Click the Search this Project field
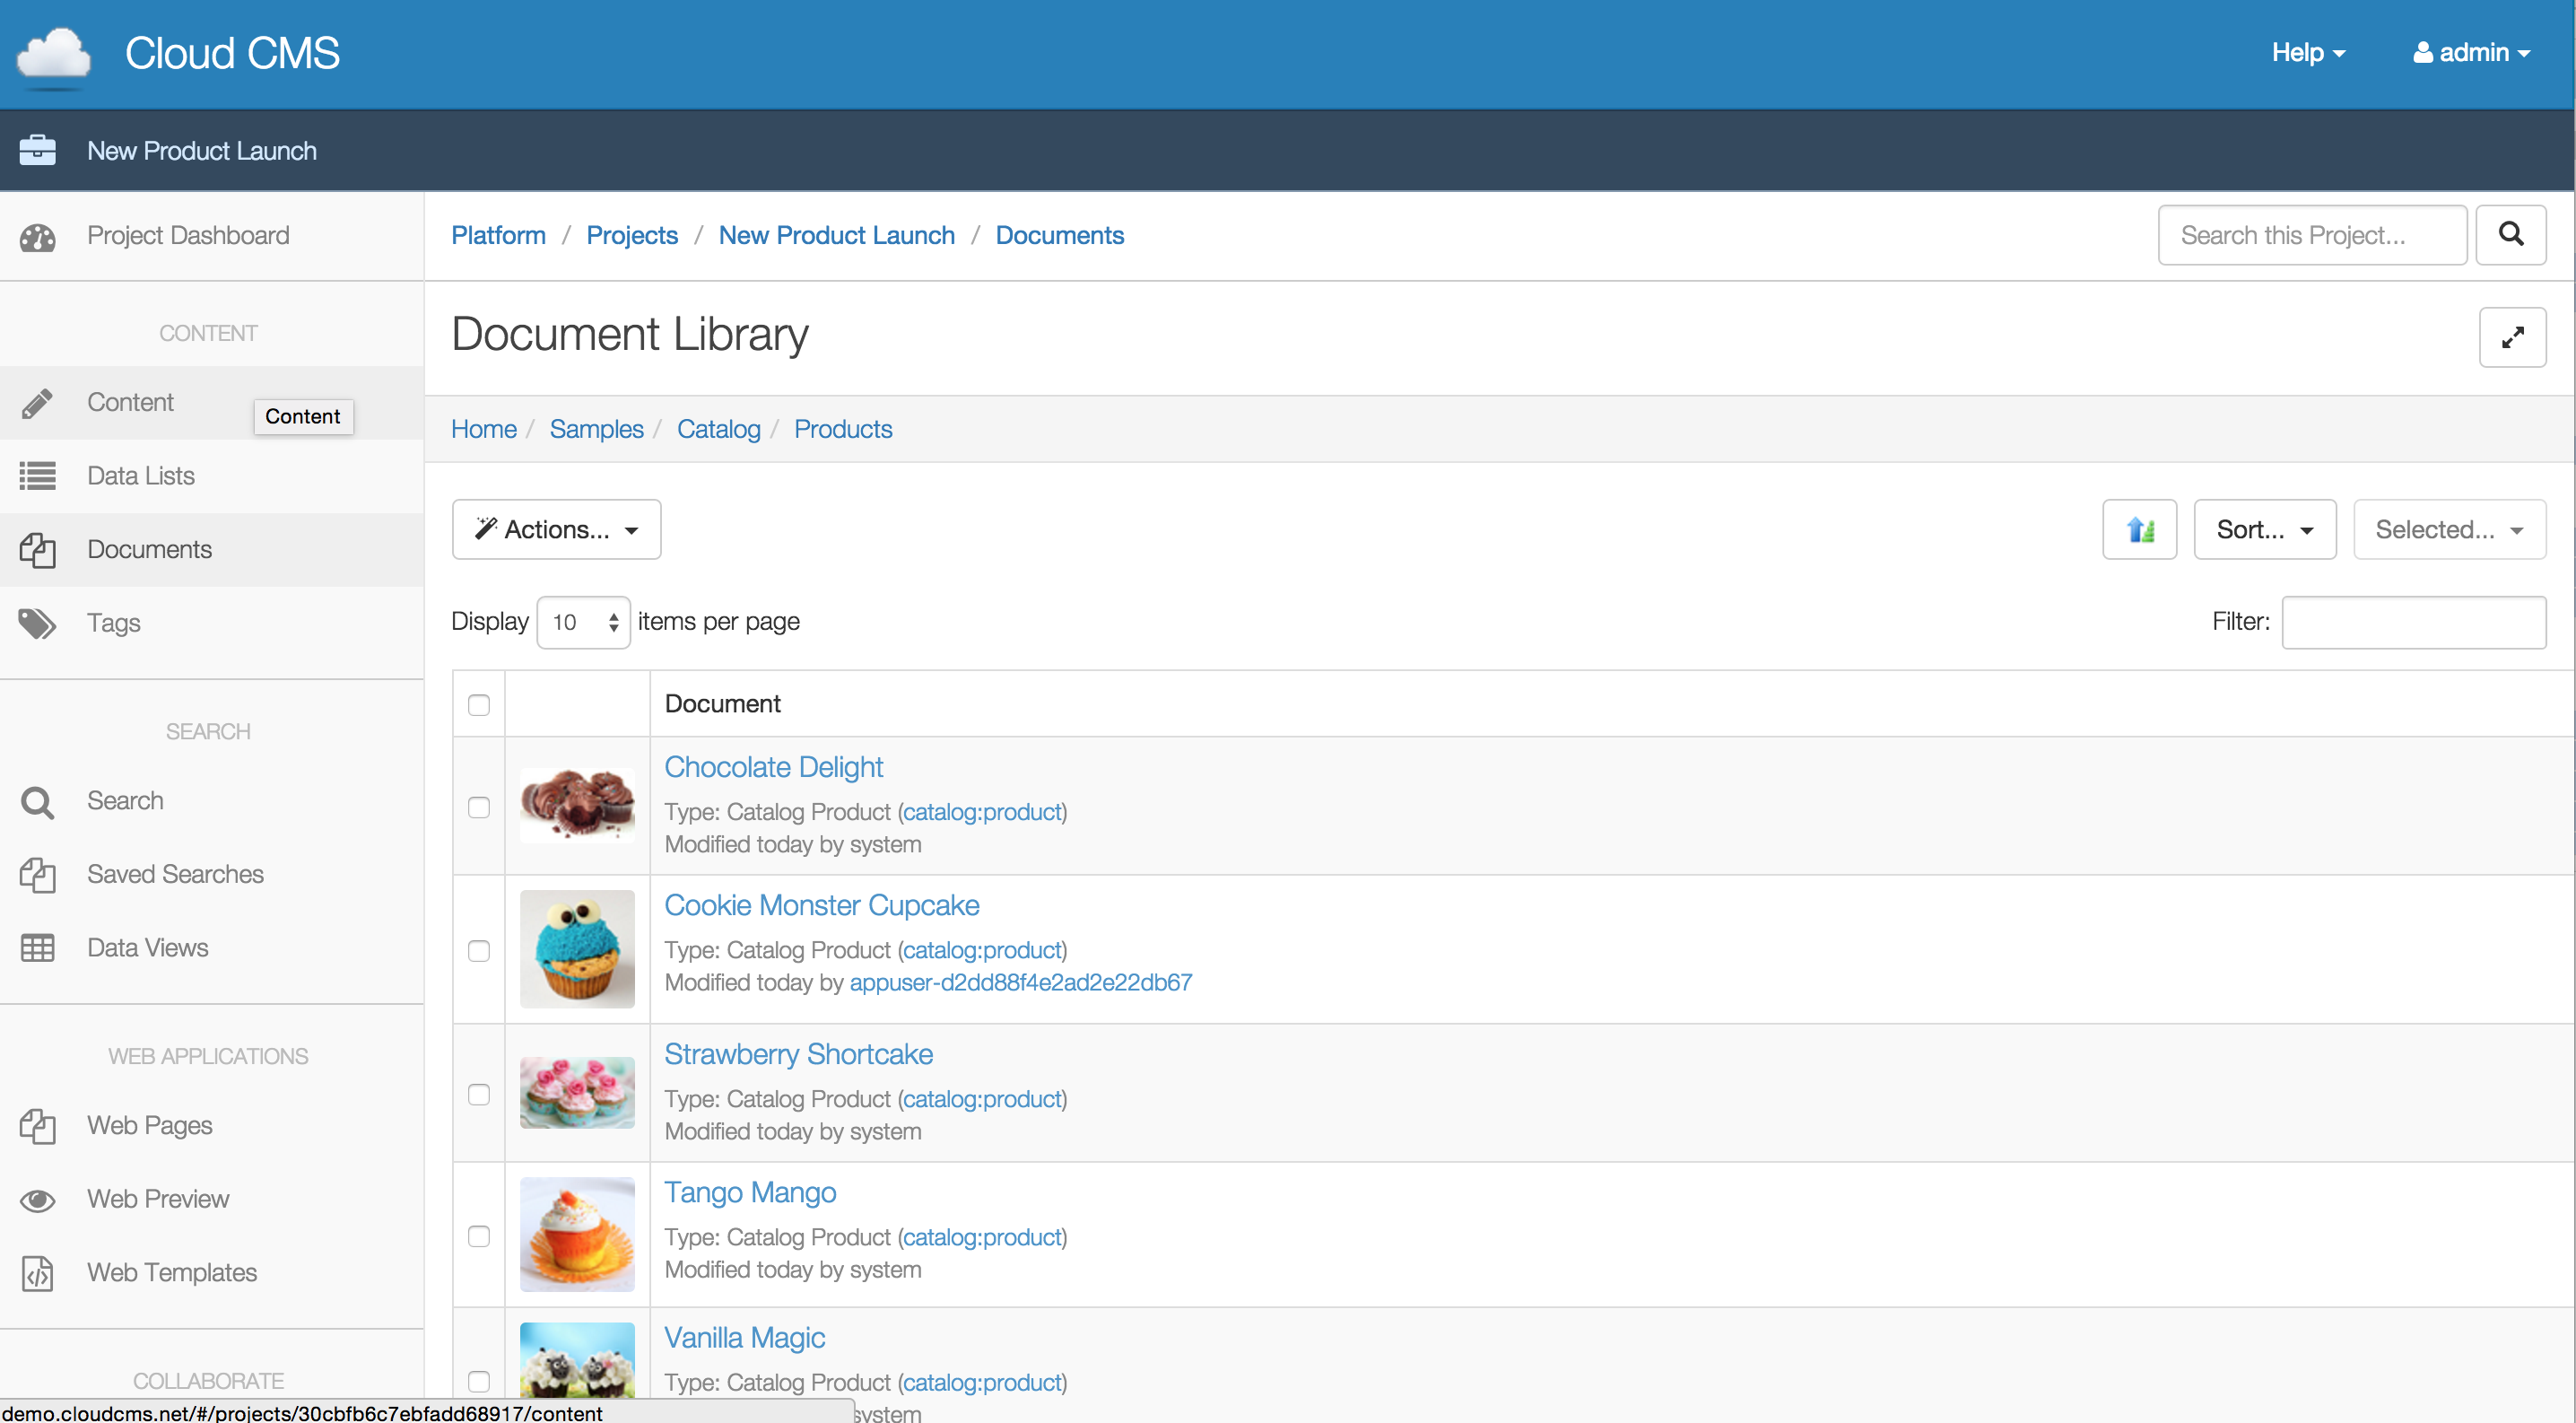Screen dimensions: 2576x1423 2312,235
